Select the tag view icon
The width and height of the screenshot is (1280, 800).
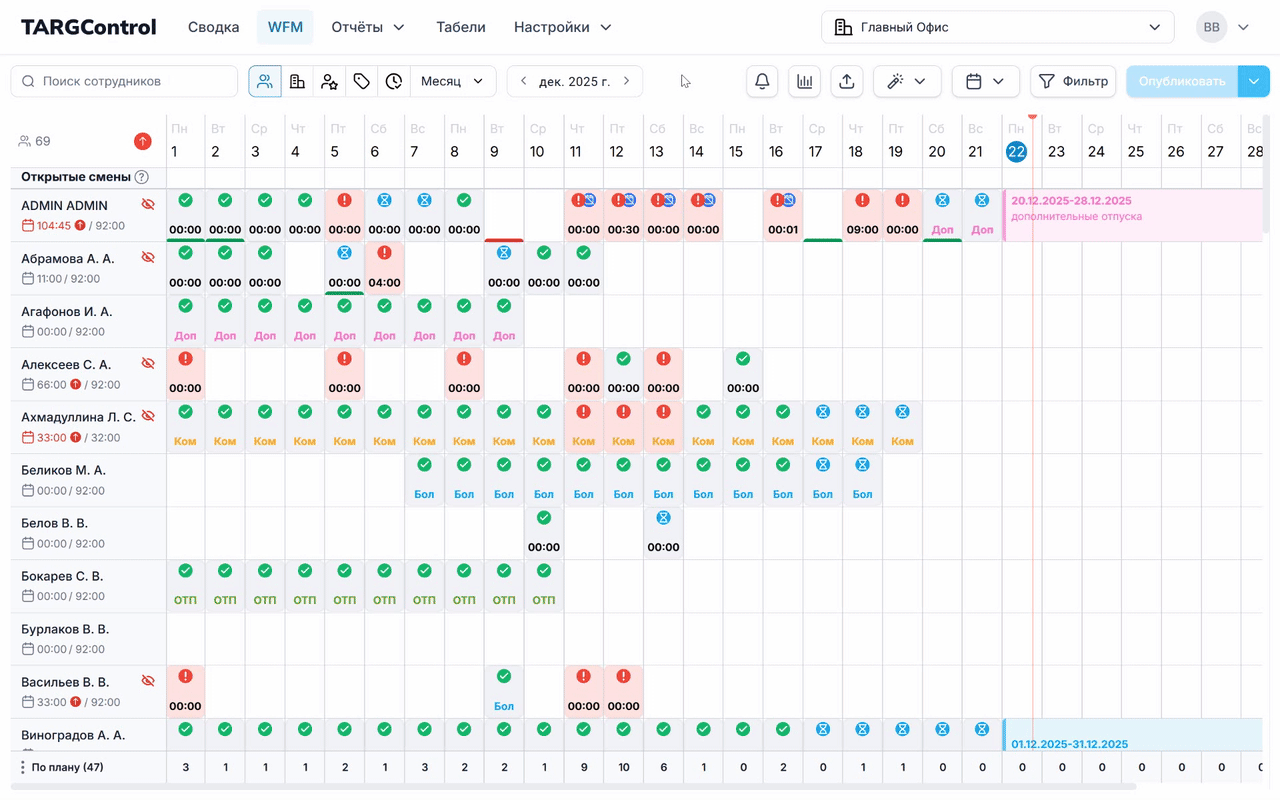click(x=362, y=82)
